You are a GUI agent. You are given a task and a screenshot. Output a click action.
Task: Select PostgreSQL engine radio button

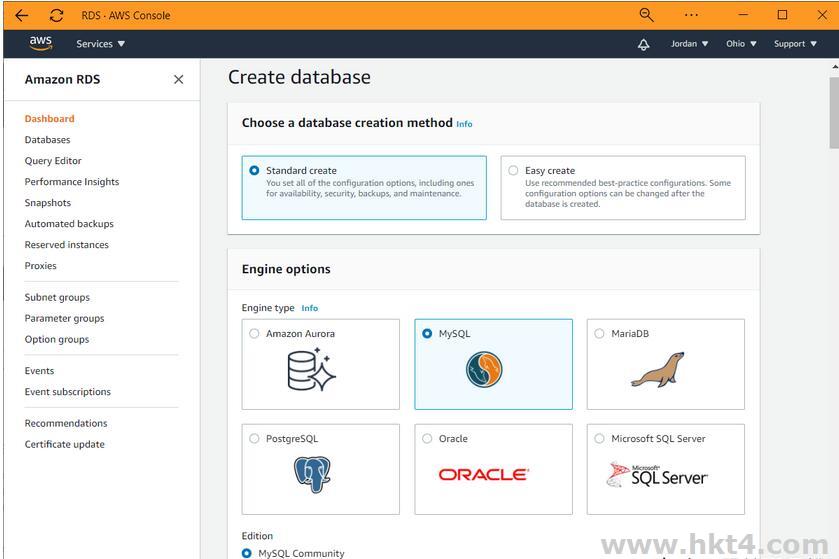pos(254,439)
